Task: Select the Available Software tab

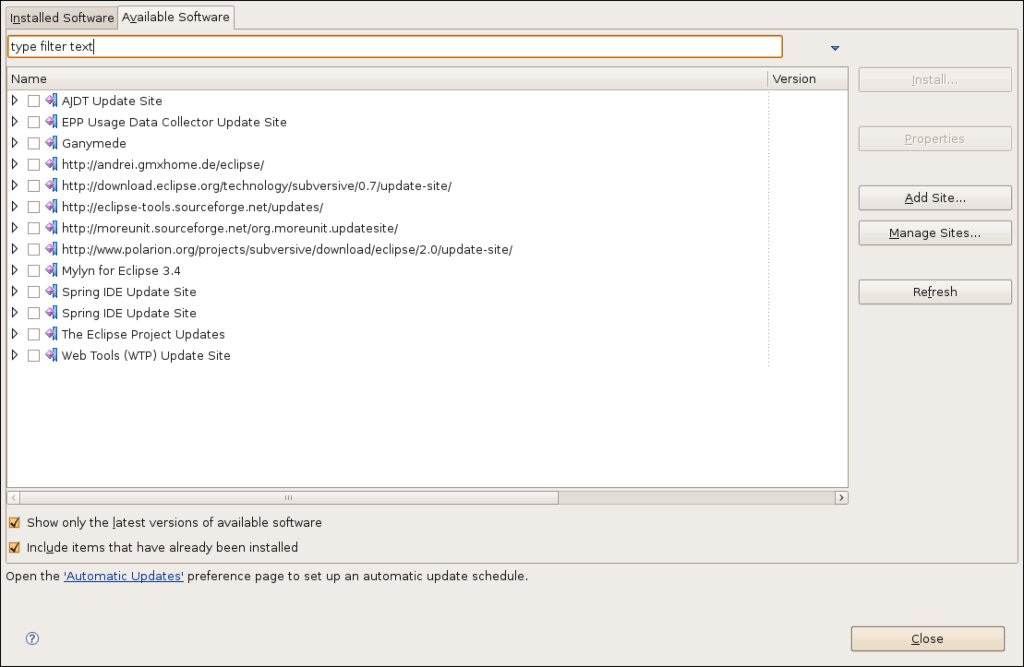Action: pos(176,17)
